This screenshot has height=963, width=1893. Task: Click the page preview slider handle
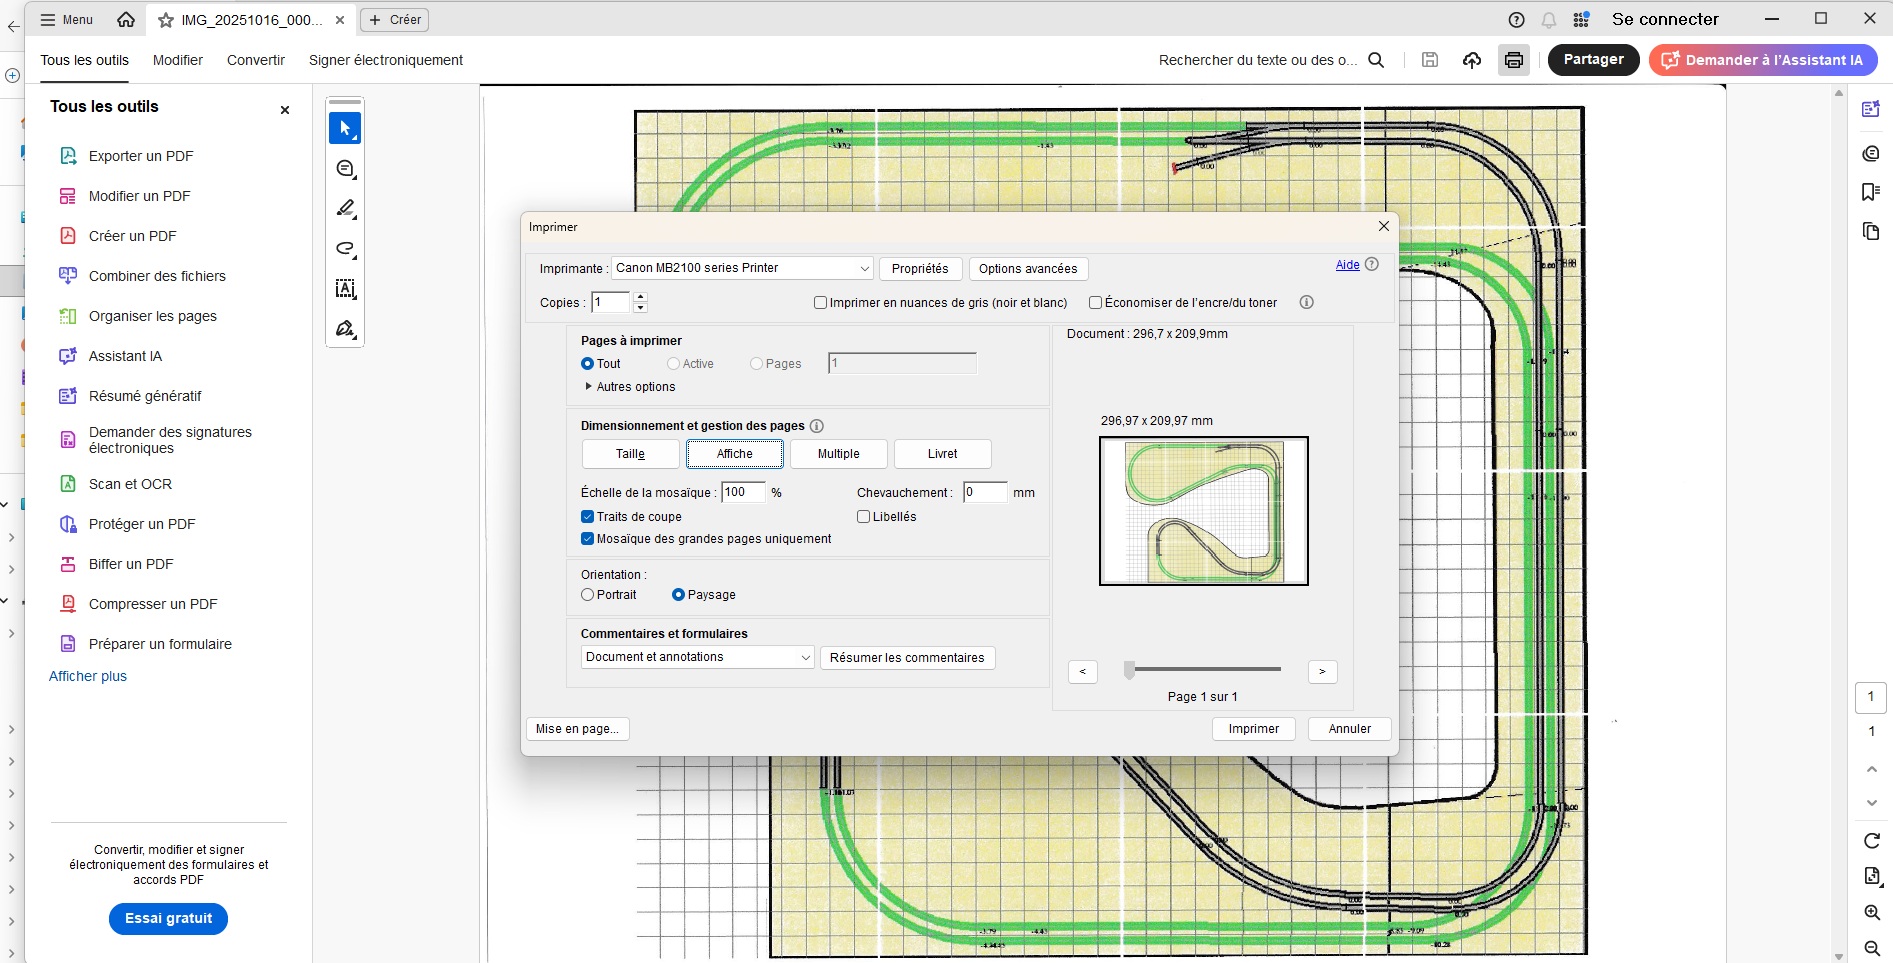[1129, 670]
